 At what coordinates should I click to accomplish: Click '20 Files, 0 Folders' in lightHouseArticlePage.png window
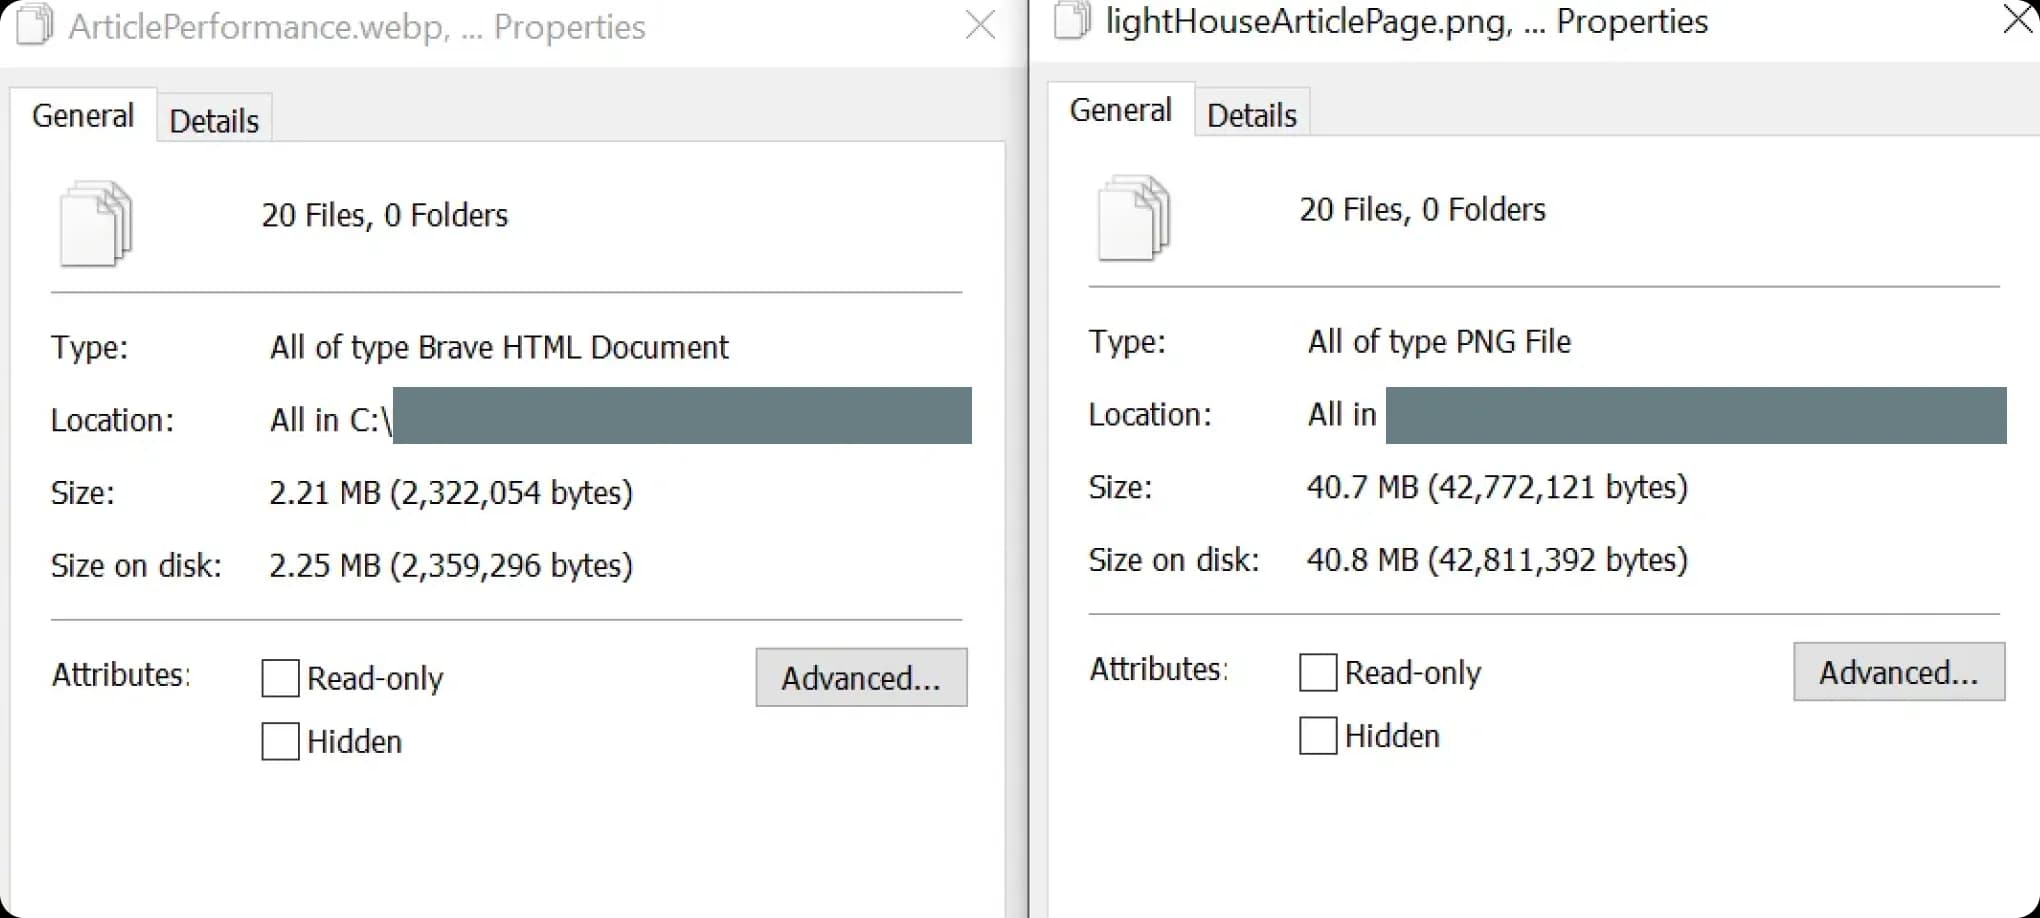(1422, 209)
